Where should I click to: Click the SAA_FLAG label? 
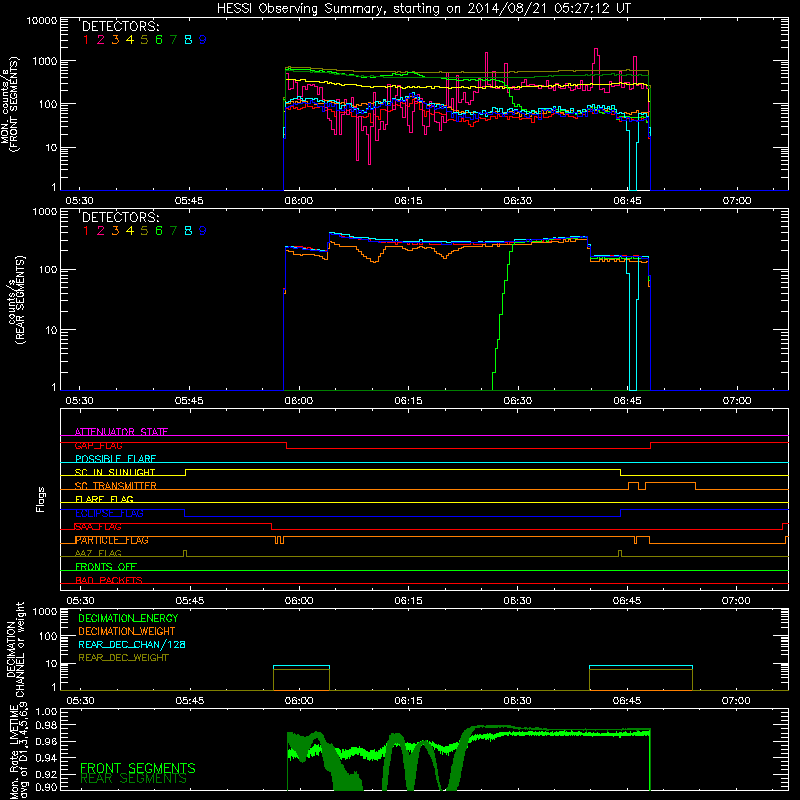(98, 527)
